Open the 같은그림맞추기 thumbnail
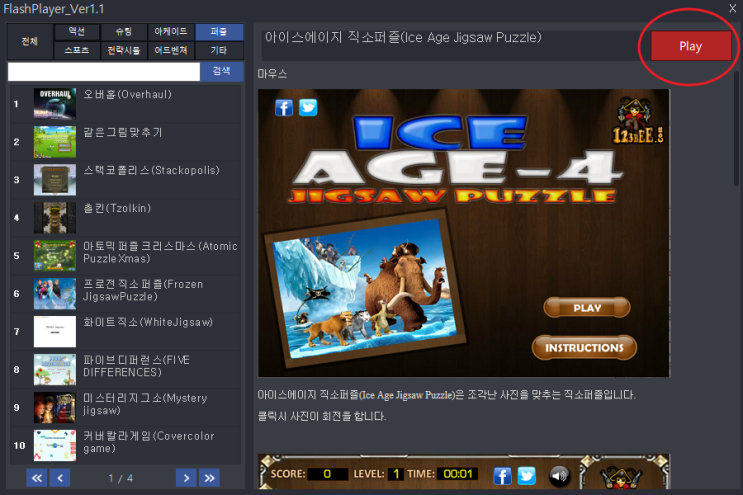This screenshot has width=743, height=495. [x=55, y=142]
